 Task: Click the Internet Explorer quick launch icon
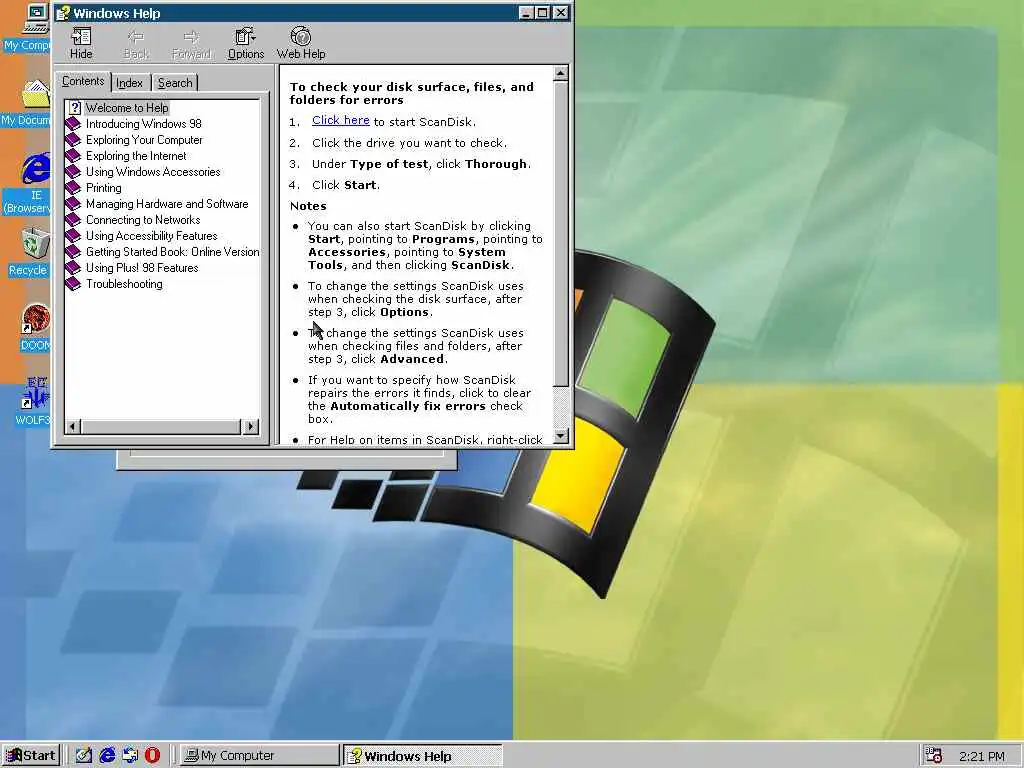(x=106, y=756)
